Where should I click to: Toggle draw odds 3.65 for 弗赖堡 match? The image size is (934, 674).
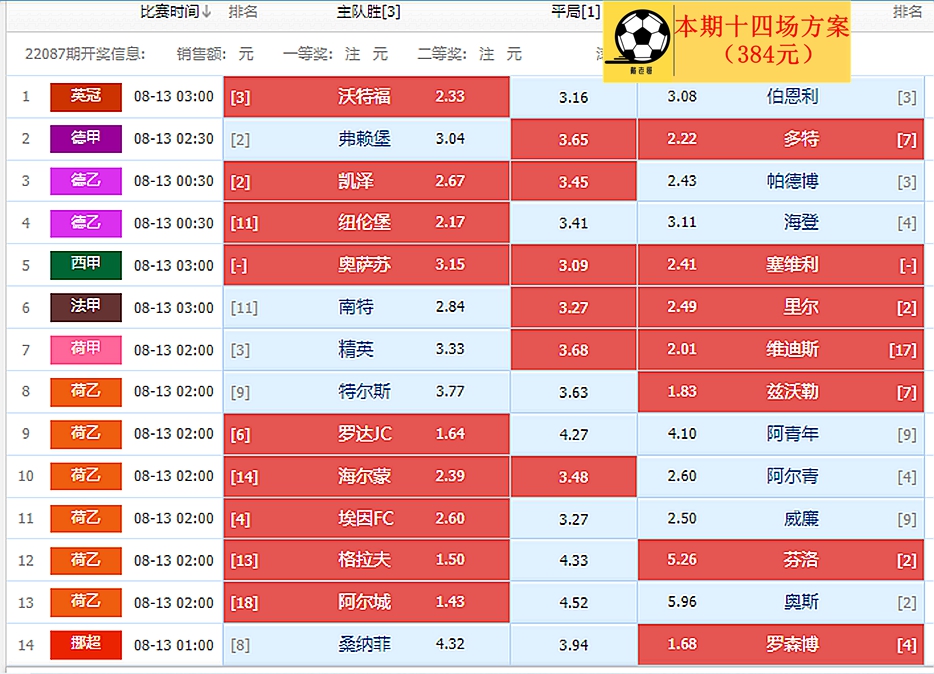coord(573,139)
